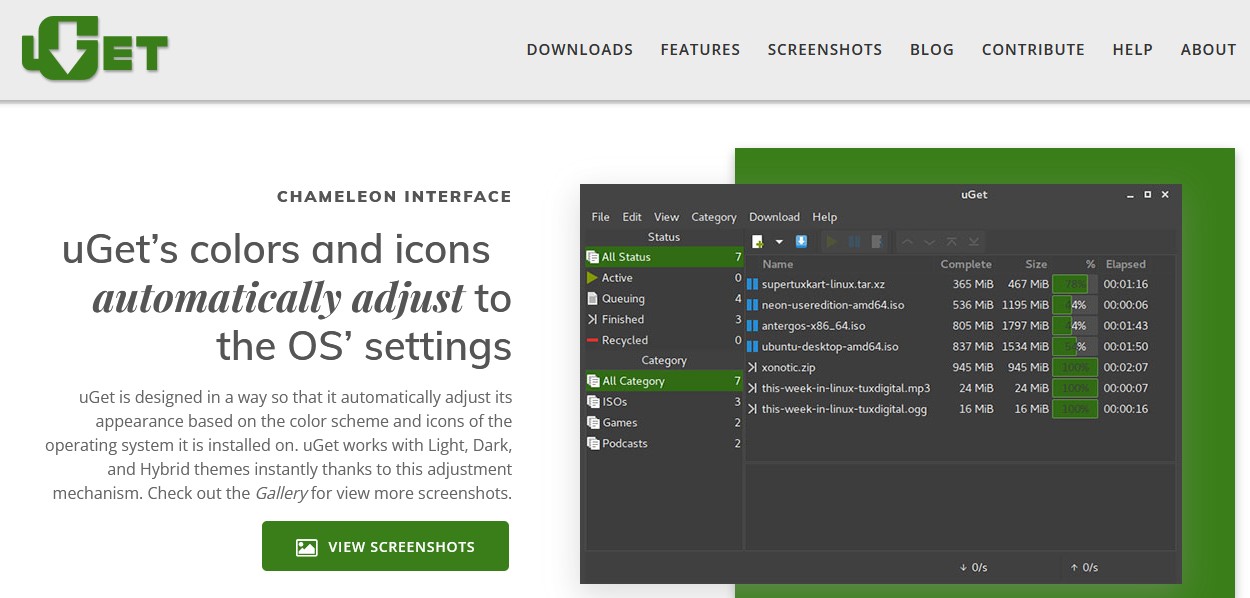The width and height of the screenshot is (1250, 598).
Task: Select the Finished status row
Action: pos(664,320)
